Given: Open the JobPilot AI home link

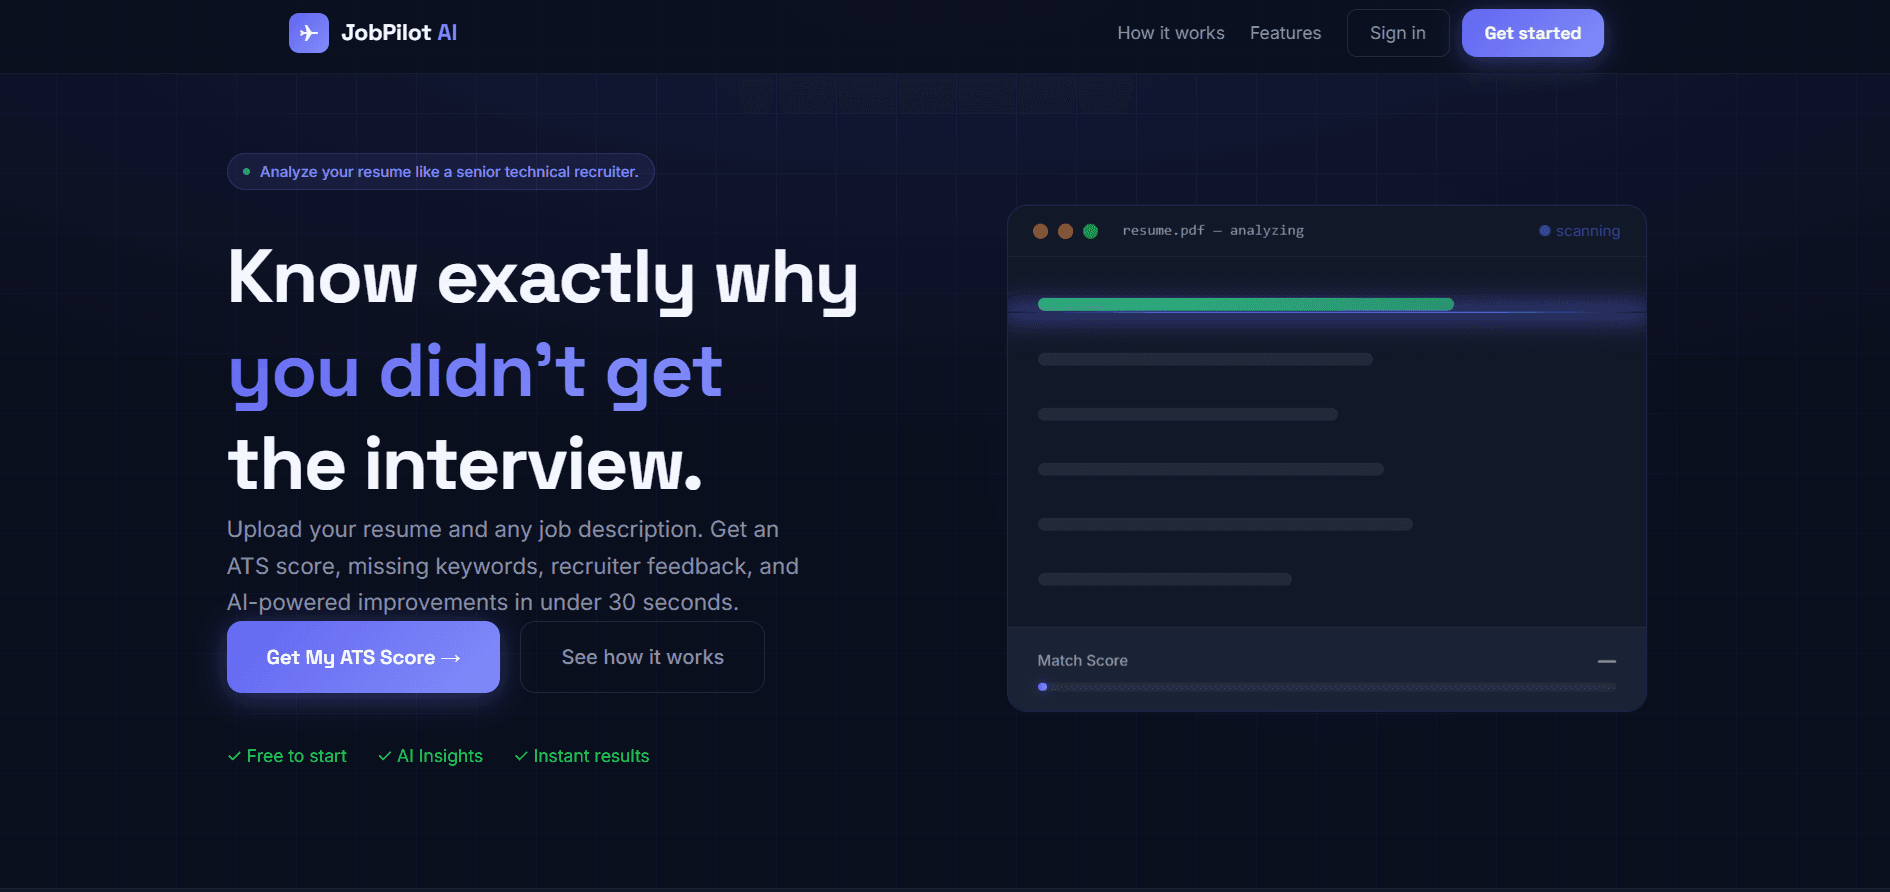Looking at the screenshot, I should pyautogui.click(x=373, y=33).
